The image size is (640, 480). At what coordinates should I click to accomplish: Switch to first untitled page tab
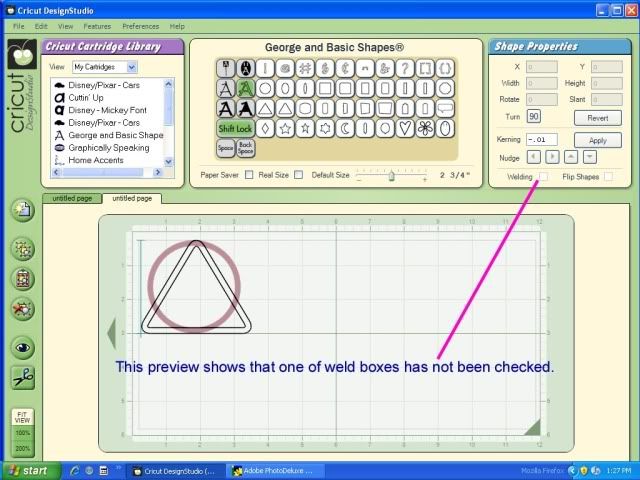(72, 198)
